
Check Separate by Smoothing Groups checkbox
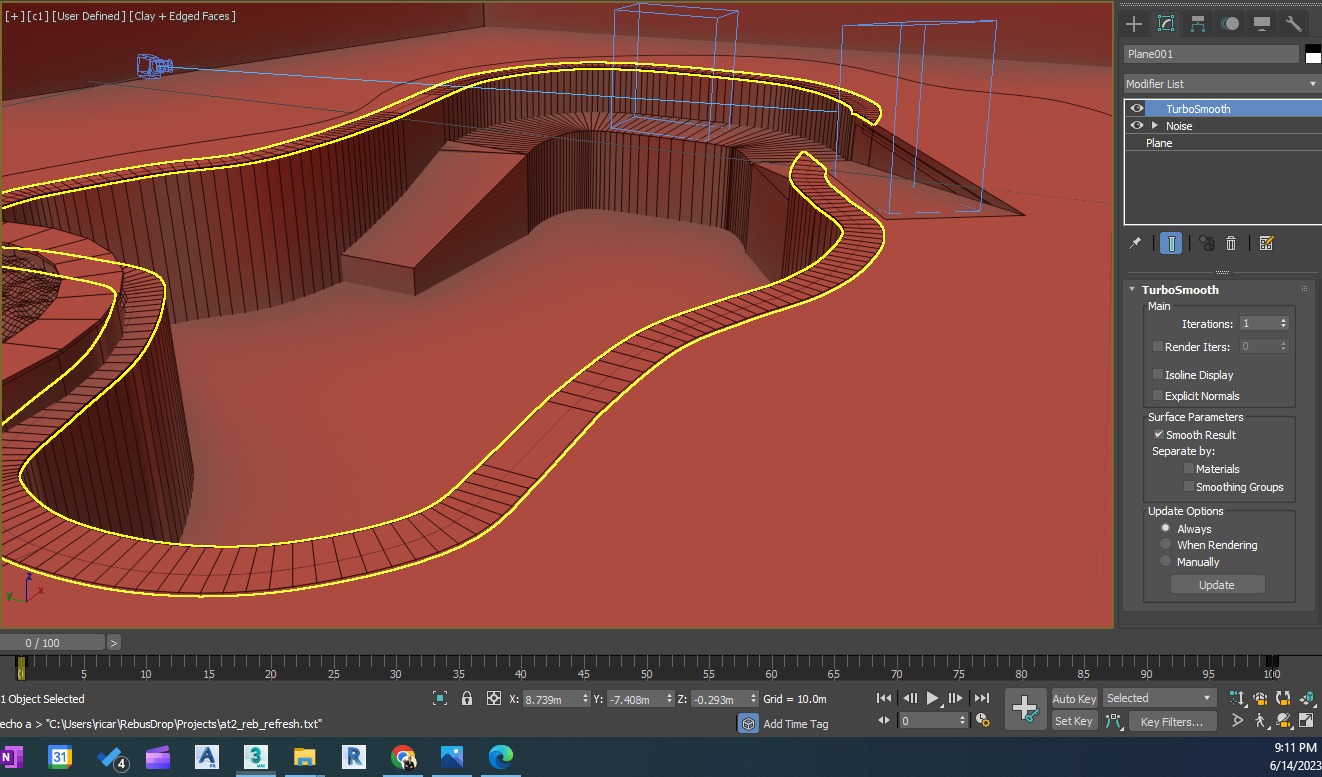[x=1189, y=487]
